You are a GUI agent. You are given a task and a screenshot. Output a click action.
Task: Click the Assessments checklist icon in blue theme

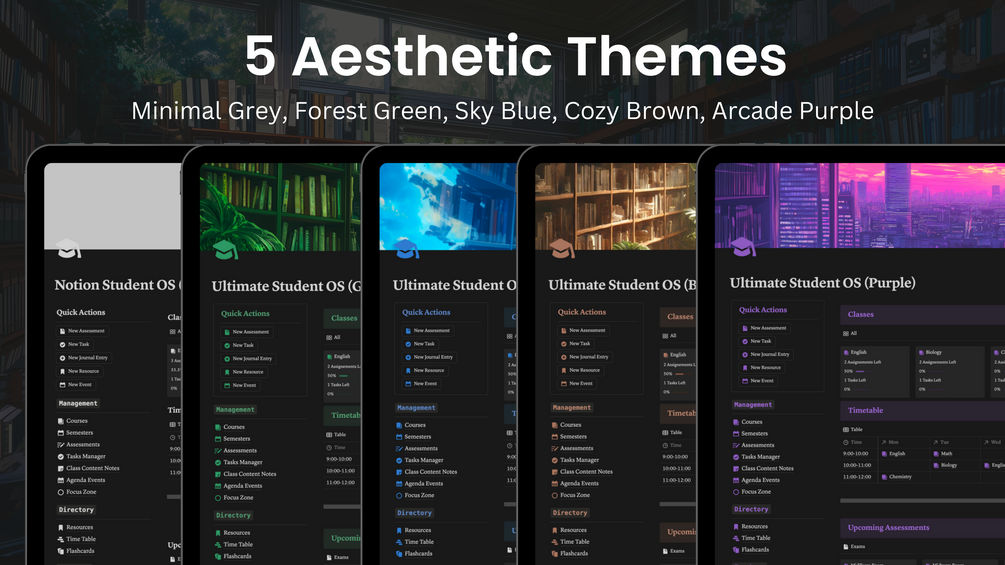pos(399,448)
